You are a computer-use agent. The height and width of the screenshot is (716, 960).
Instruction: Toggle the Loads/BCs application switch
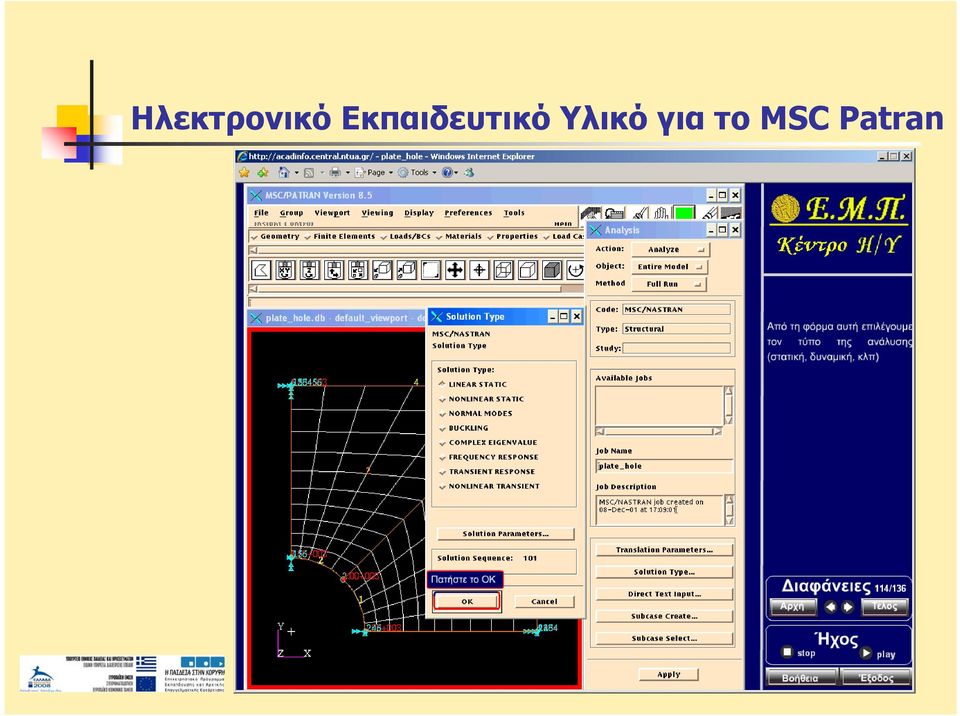pyautogui.click(x=405, y=236)
